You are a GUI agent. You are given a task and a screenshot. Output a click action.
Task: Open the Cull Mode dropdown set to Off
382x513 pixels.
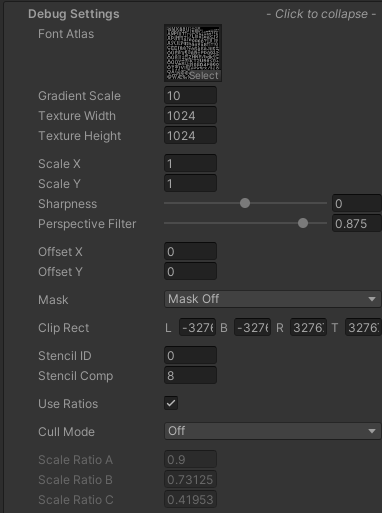[x=272, y=431]
